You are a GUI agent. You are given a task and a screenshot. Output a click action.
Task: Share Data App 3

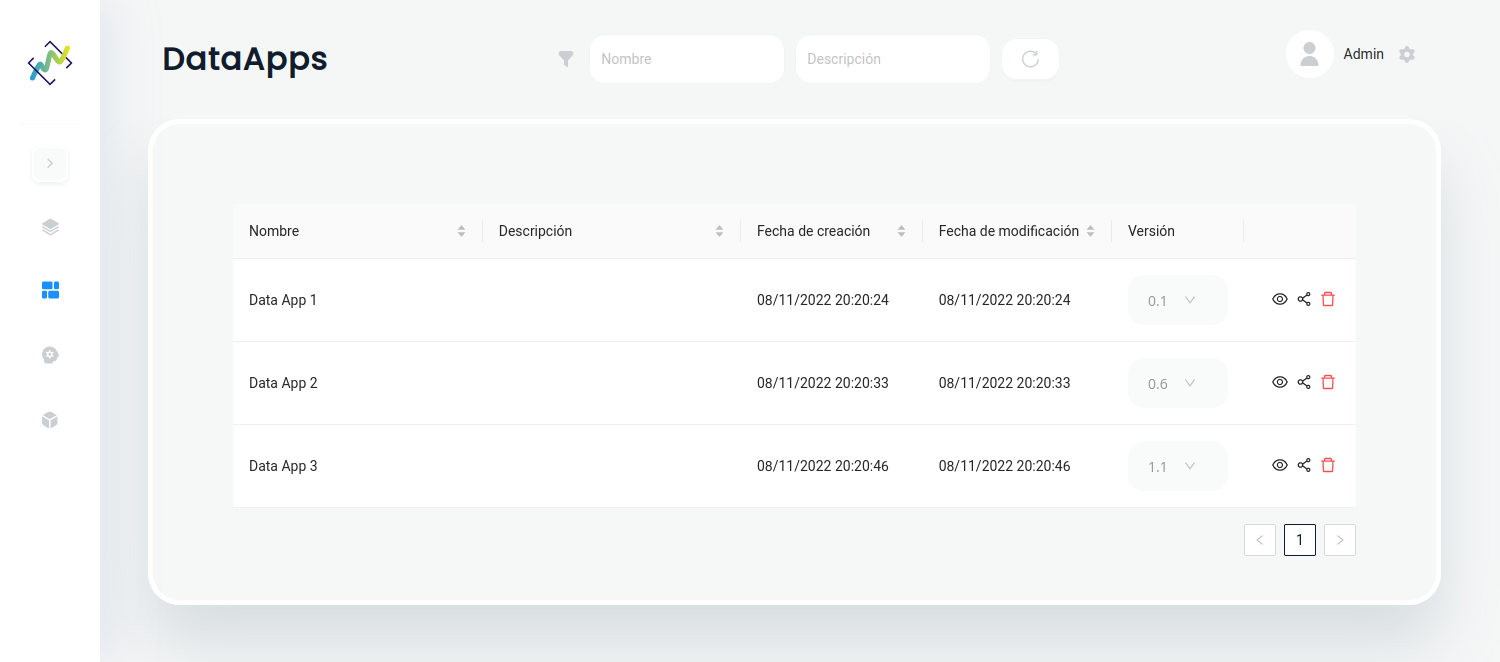pos(1304,465)
